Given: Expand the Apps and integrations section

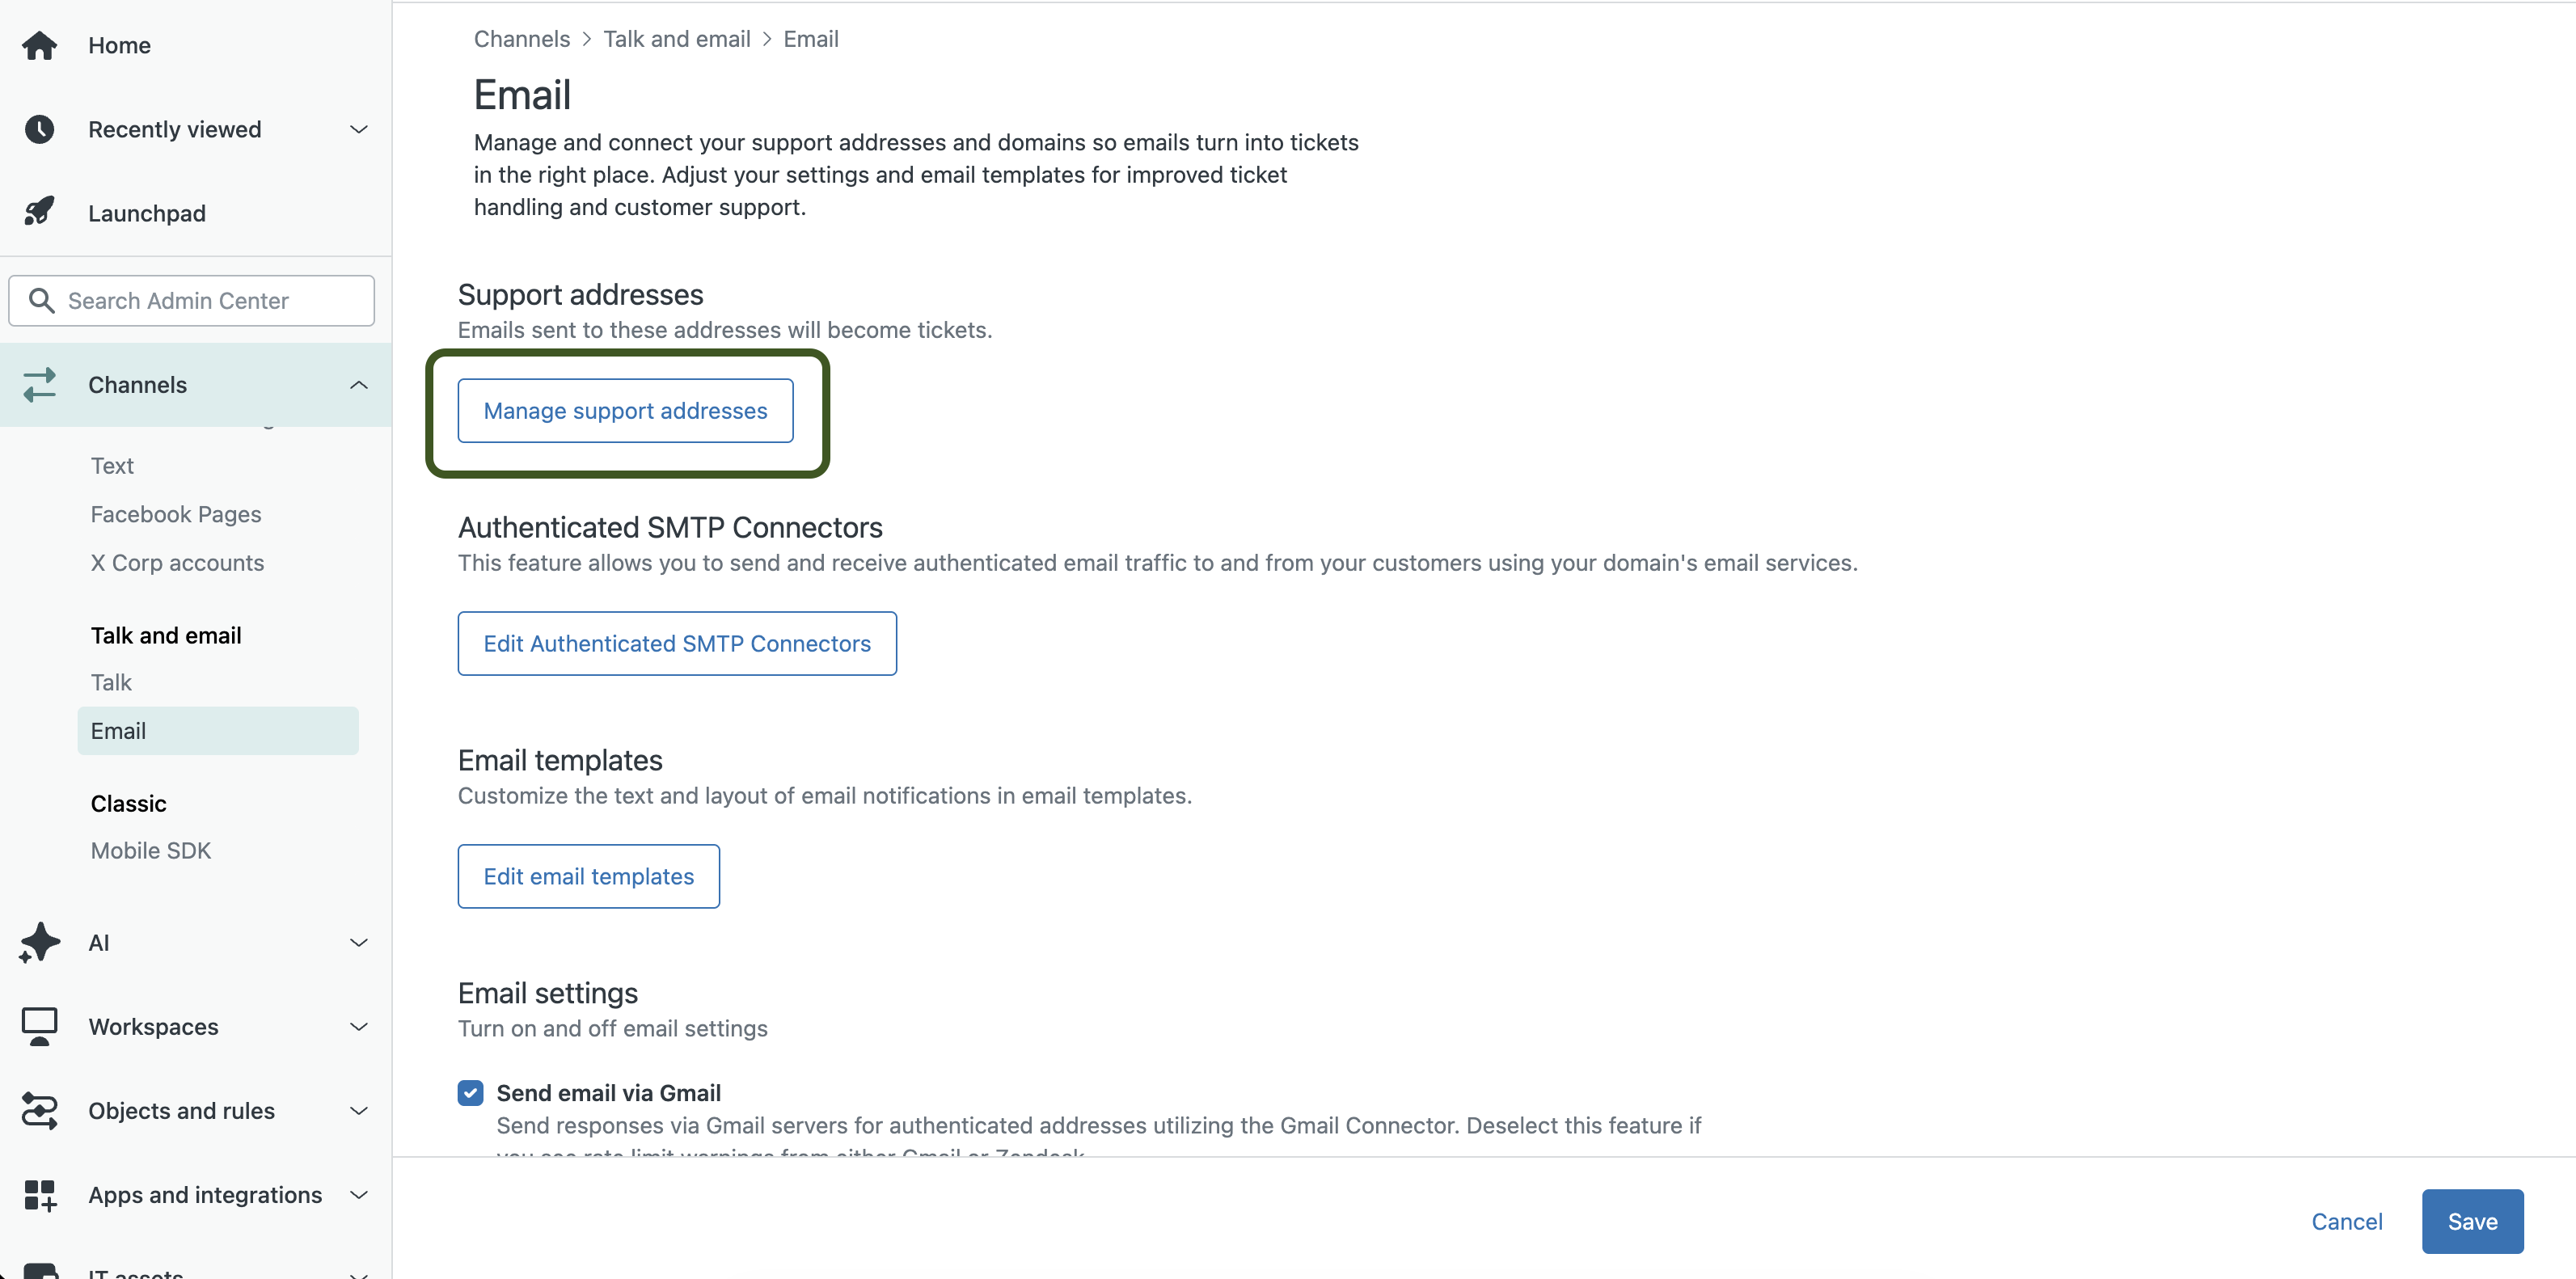Looking at the screenshot, I should tap(359, 1194).
